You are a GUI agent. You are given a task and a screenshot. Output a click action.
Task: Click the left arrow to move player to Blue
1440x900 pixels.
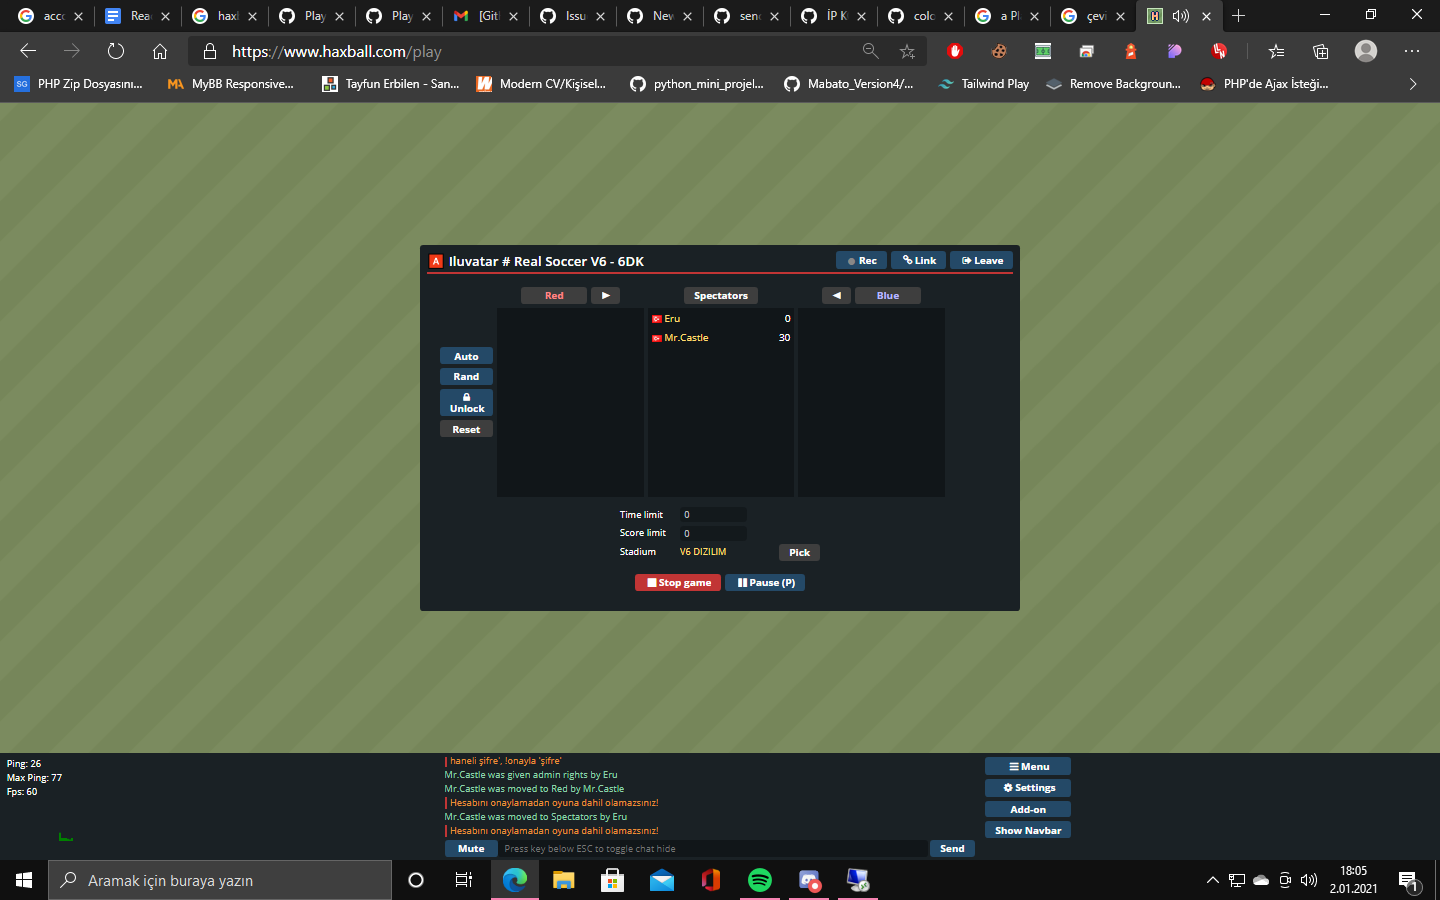(836, 295)
